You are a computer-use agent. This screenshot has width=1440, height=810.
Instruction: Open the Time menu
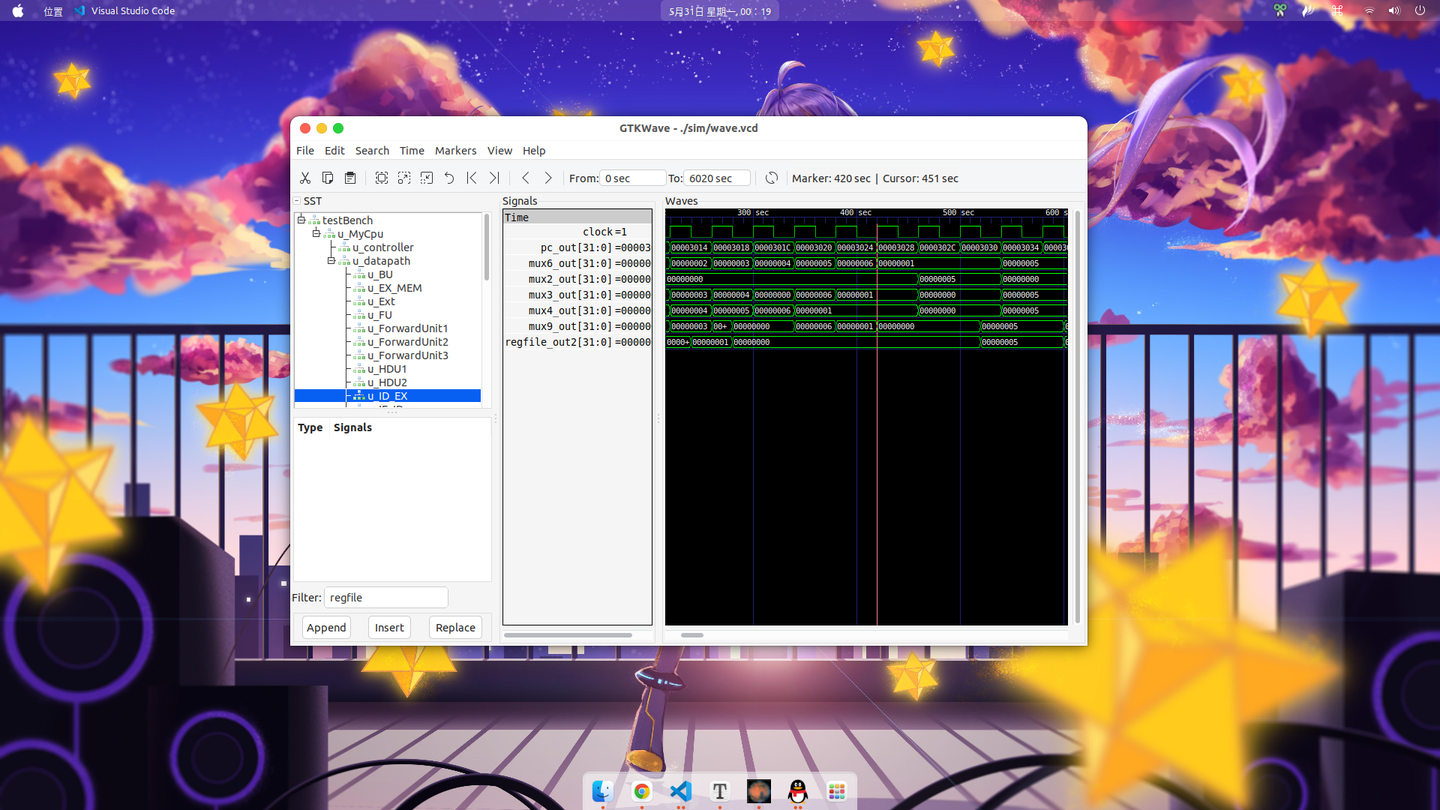(x=411, y=150)
